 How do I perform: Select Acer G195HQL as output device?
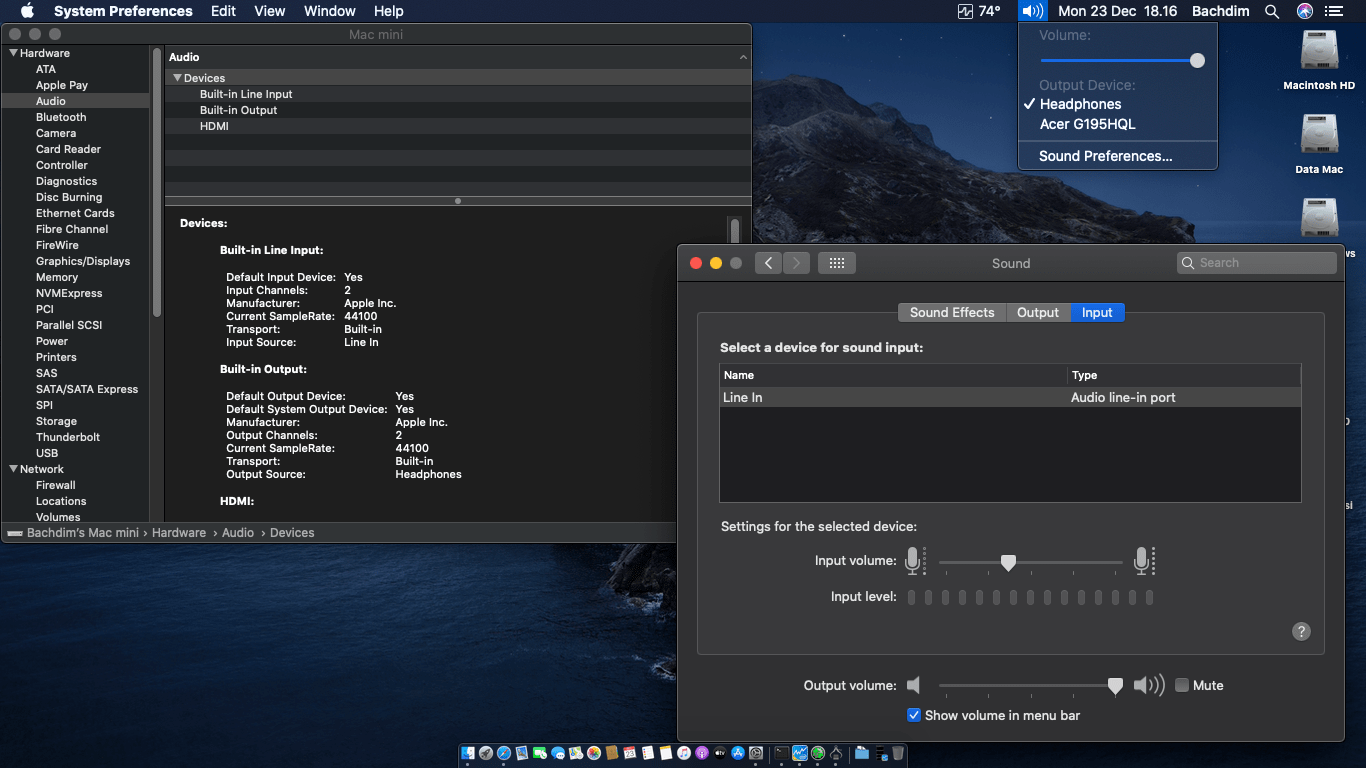tap(1087, 124)
